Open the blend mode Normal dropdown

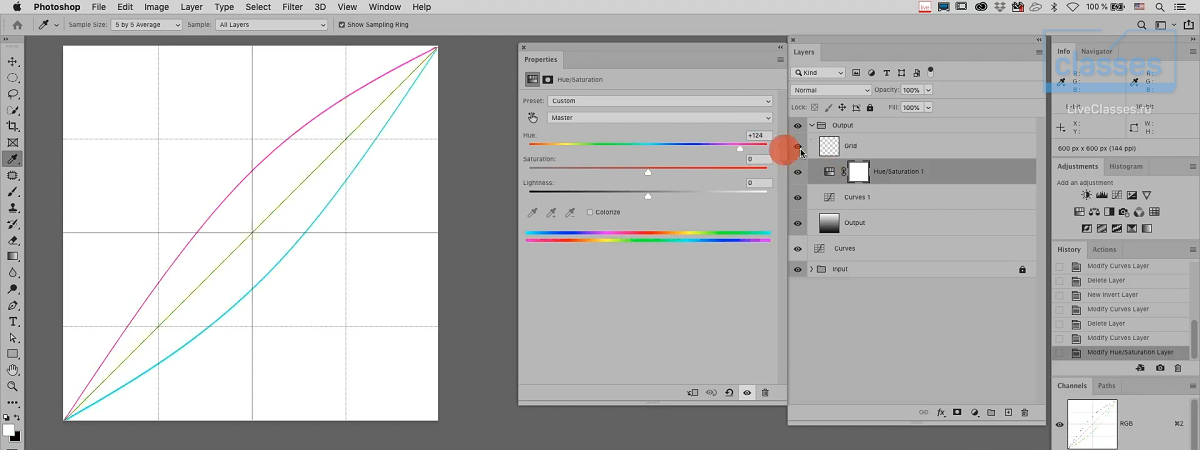coord(831,90)
